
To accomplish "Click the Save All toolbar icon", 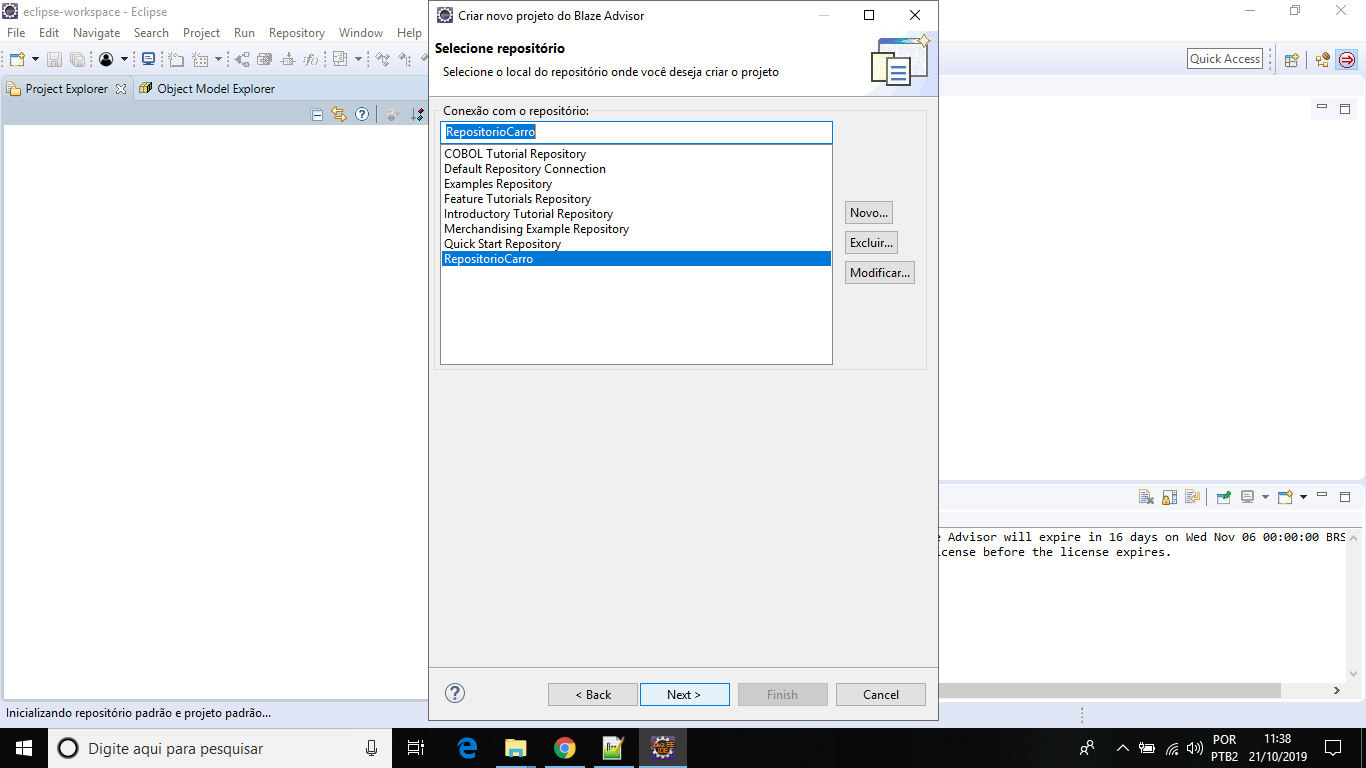I will tap(77, 58).
